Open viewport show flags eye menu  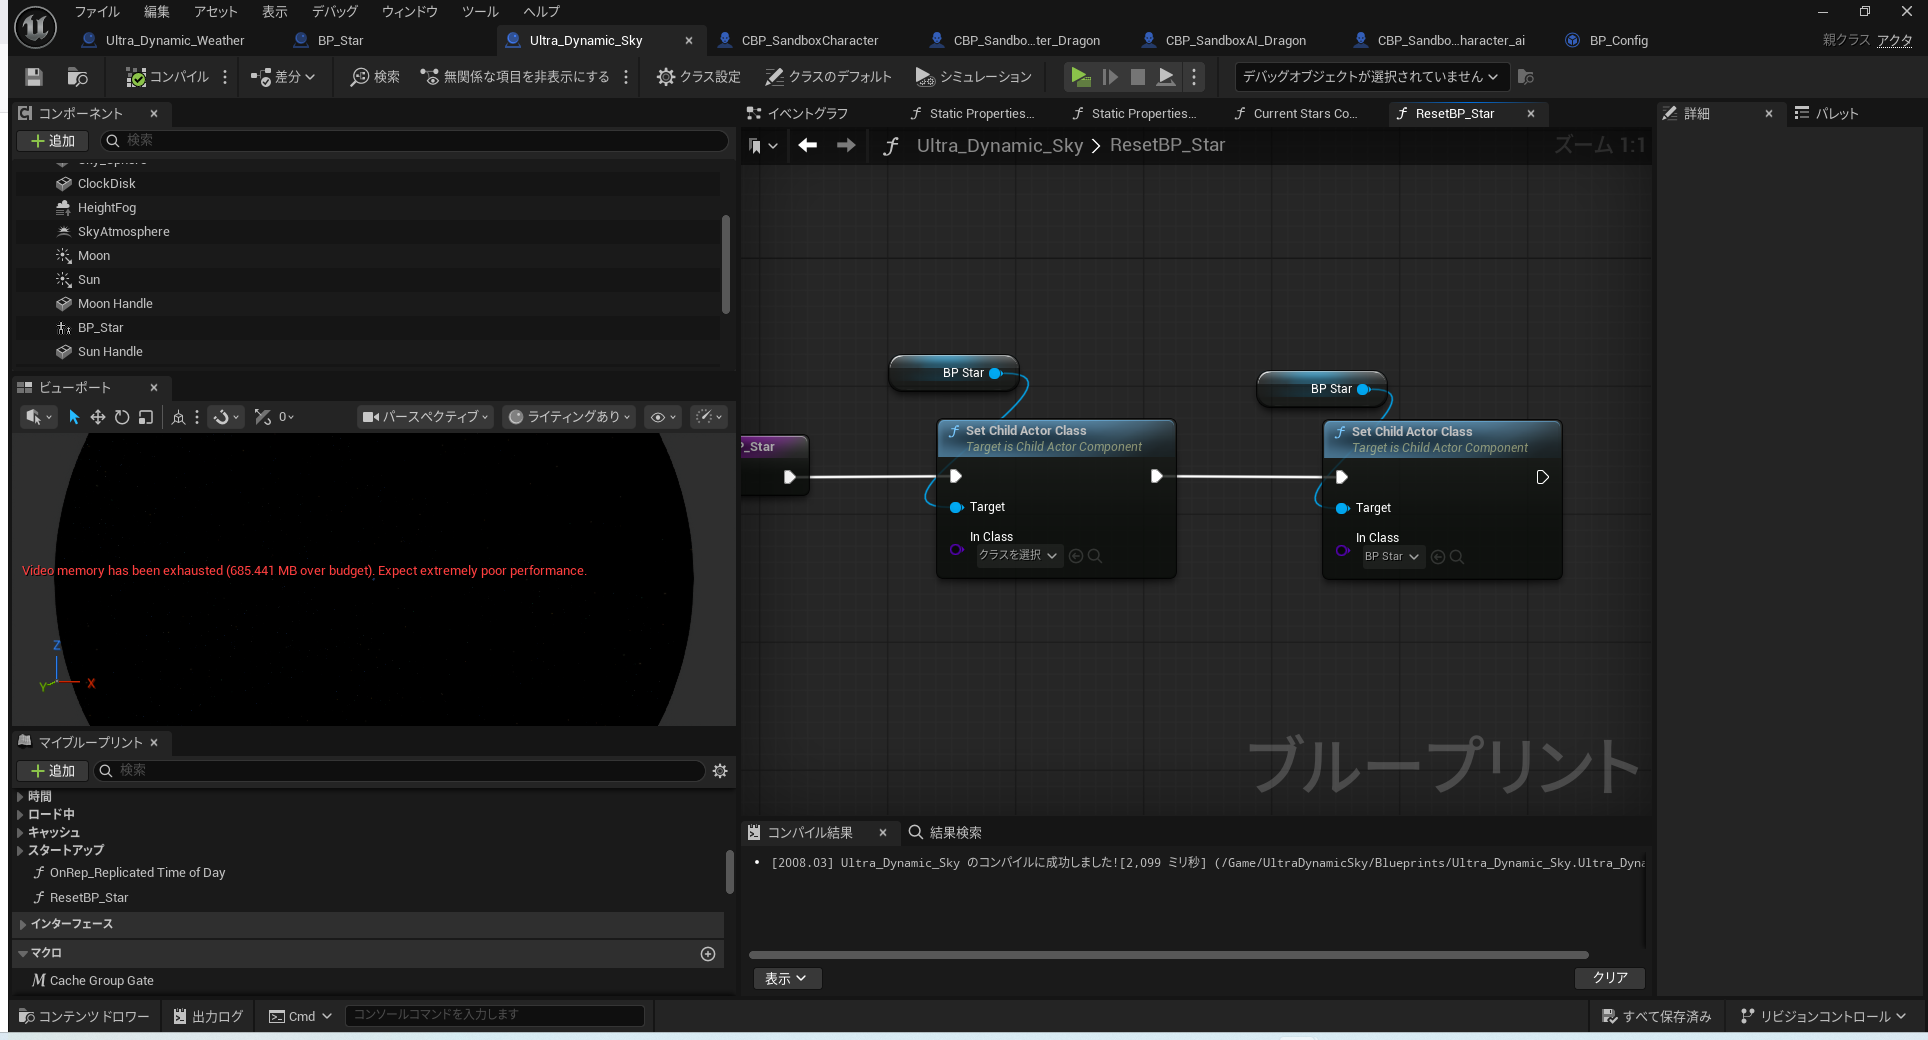coord(663,417)
